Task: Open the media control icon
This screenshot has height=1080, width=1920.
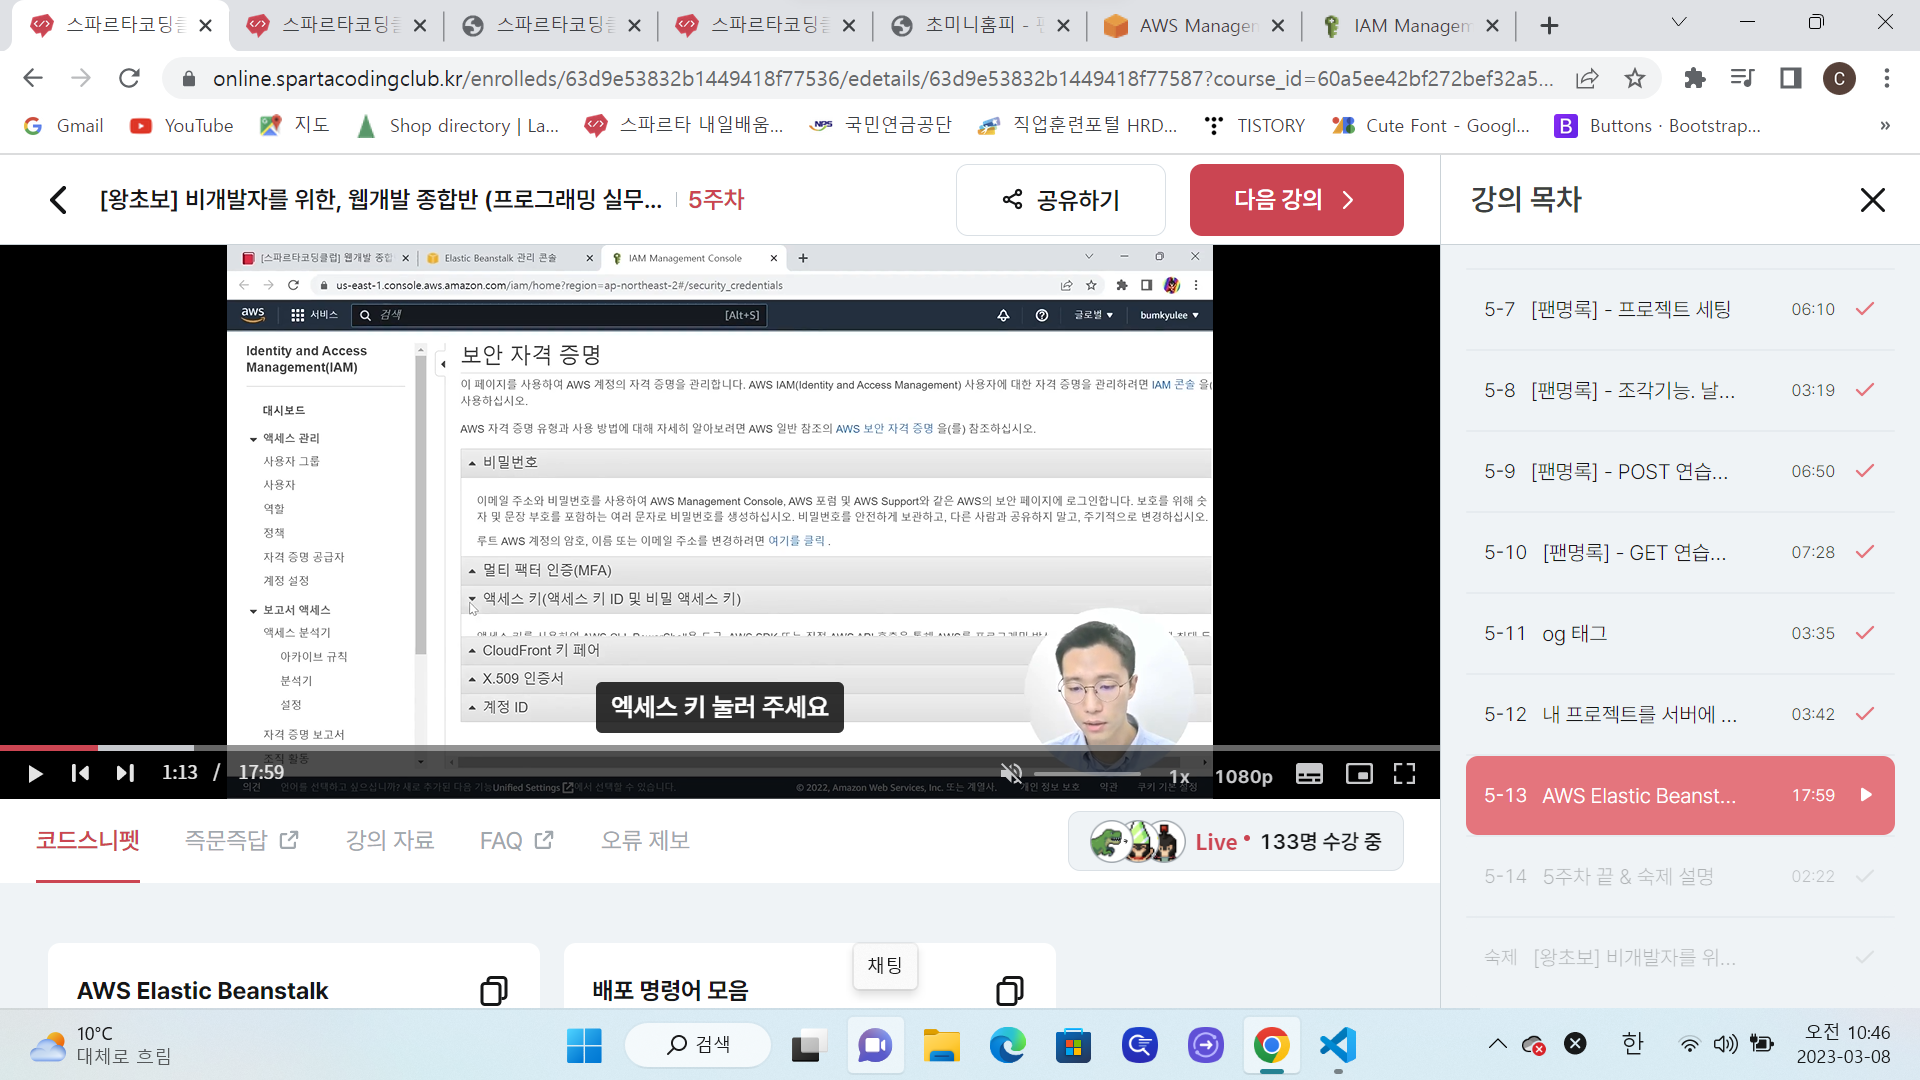Action: tap(1743, 78)
